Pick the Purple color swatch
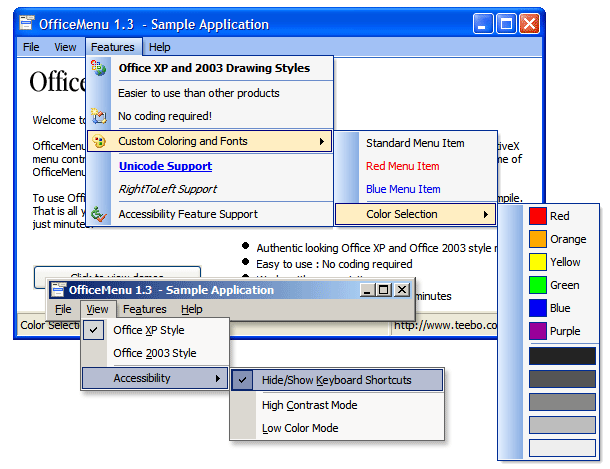610x469 pixels. click(538, 331)
